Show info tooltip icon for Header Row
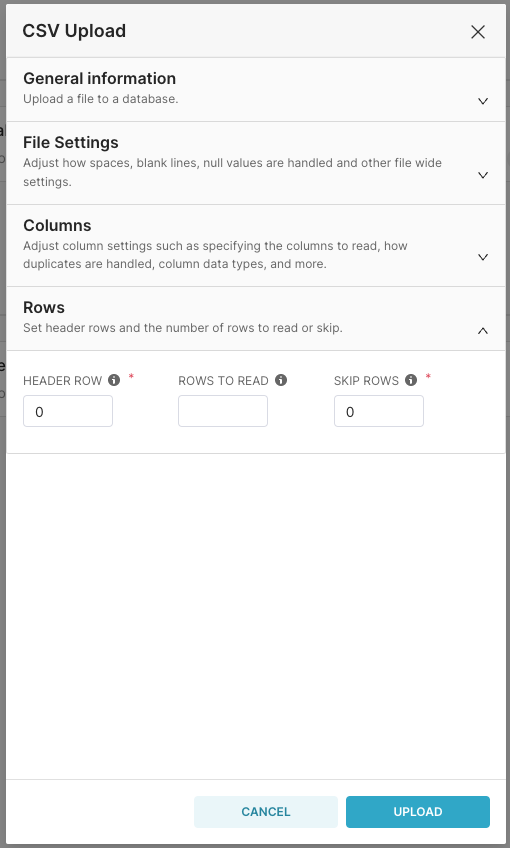 (x=114, y=380)
